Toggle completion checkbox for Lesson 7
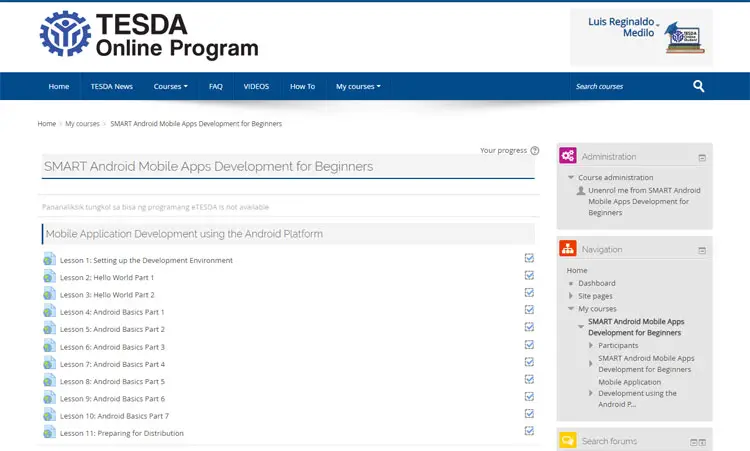The width and height of the screenshot is (750, 451). [x=529, y=362]
